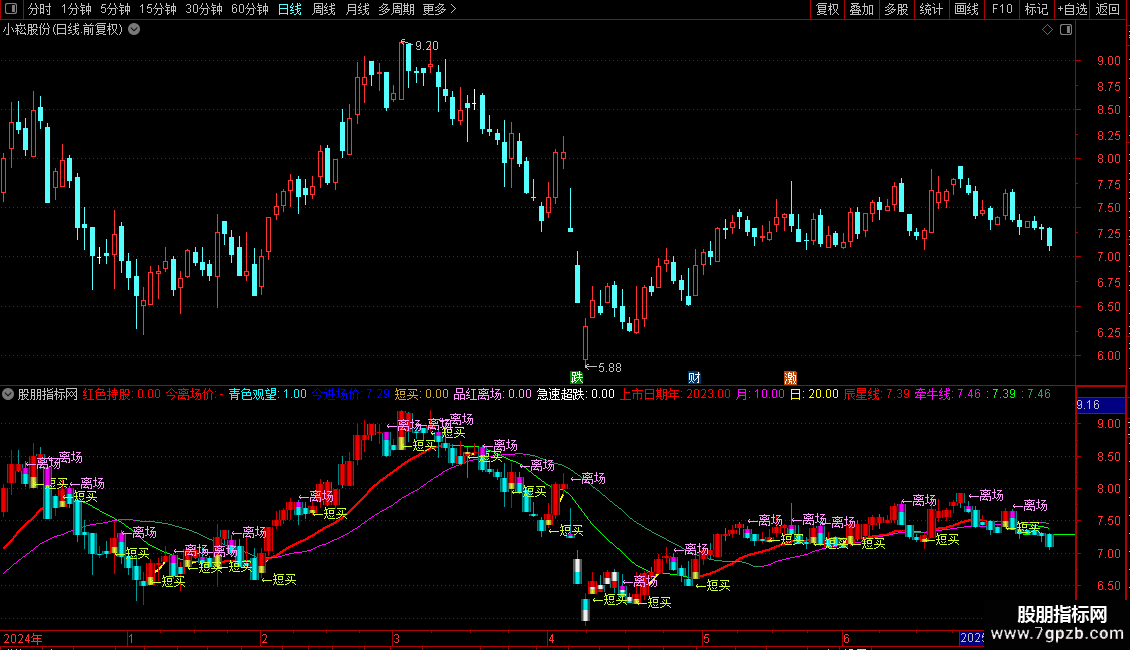Click the green 跌 event marker

[577, 378]
